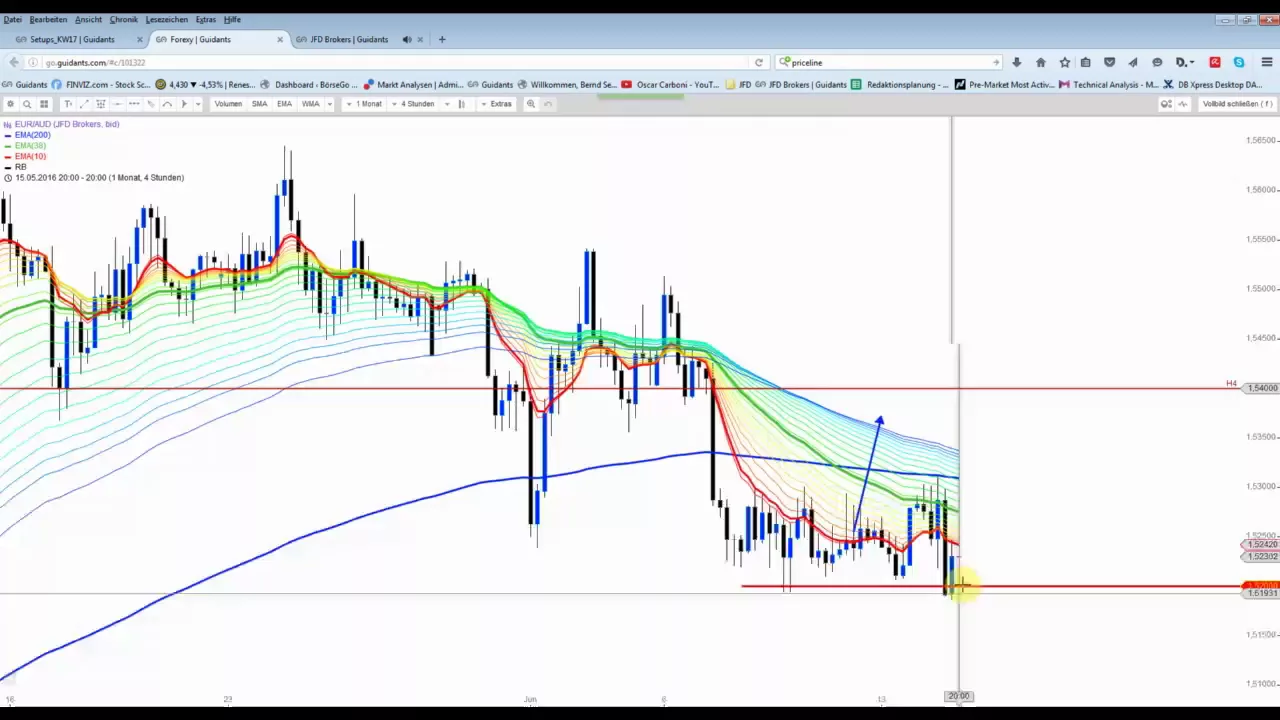Switch to JFD Brokers | Guidants tab

(349, 39)
